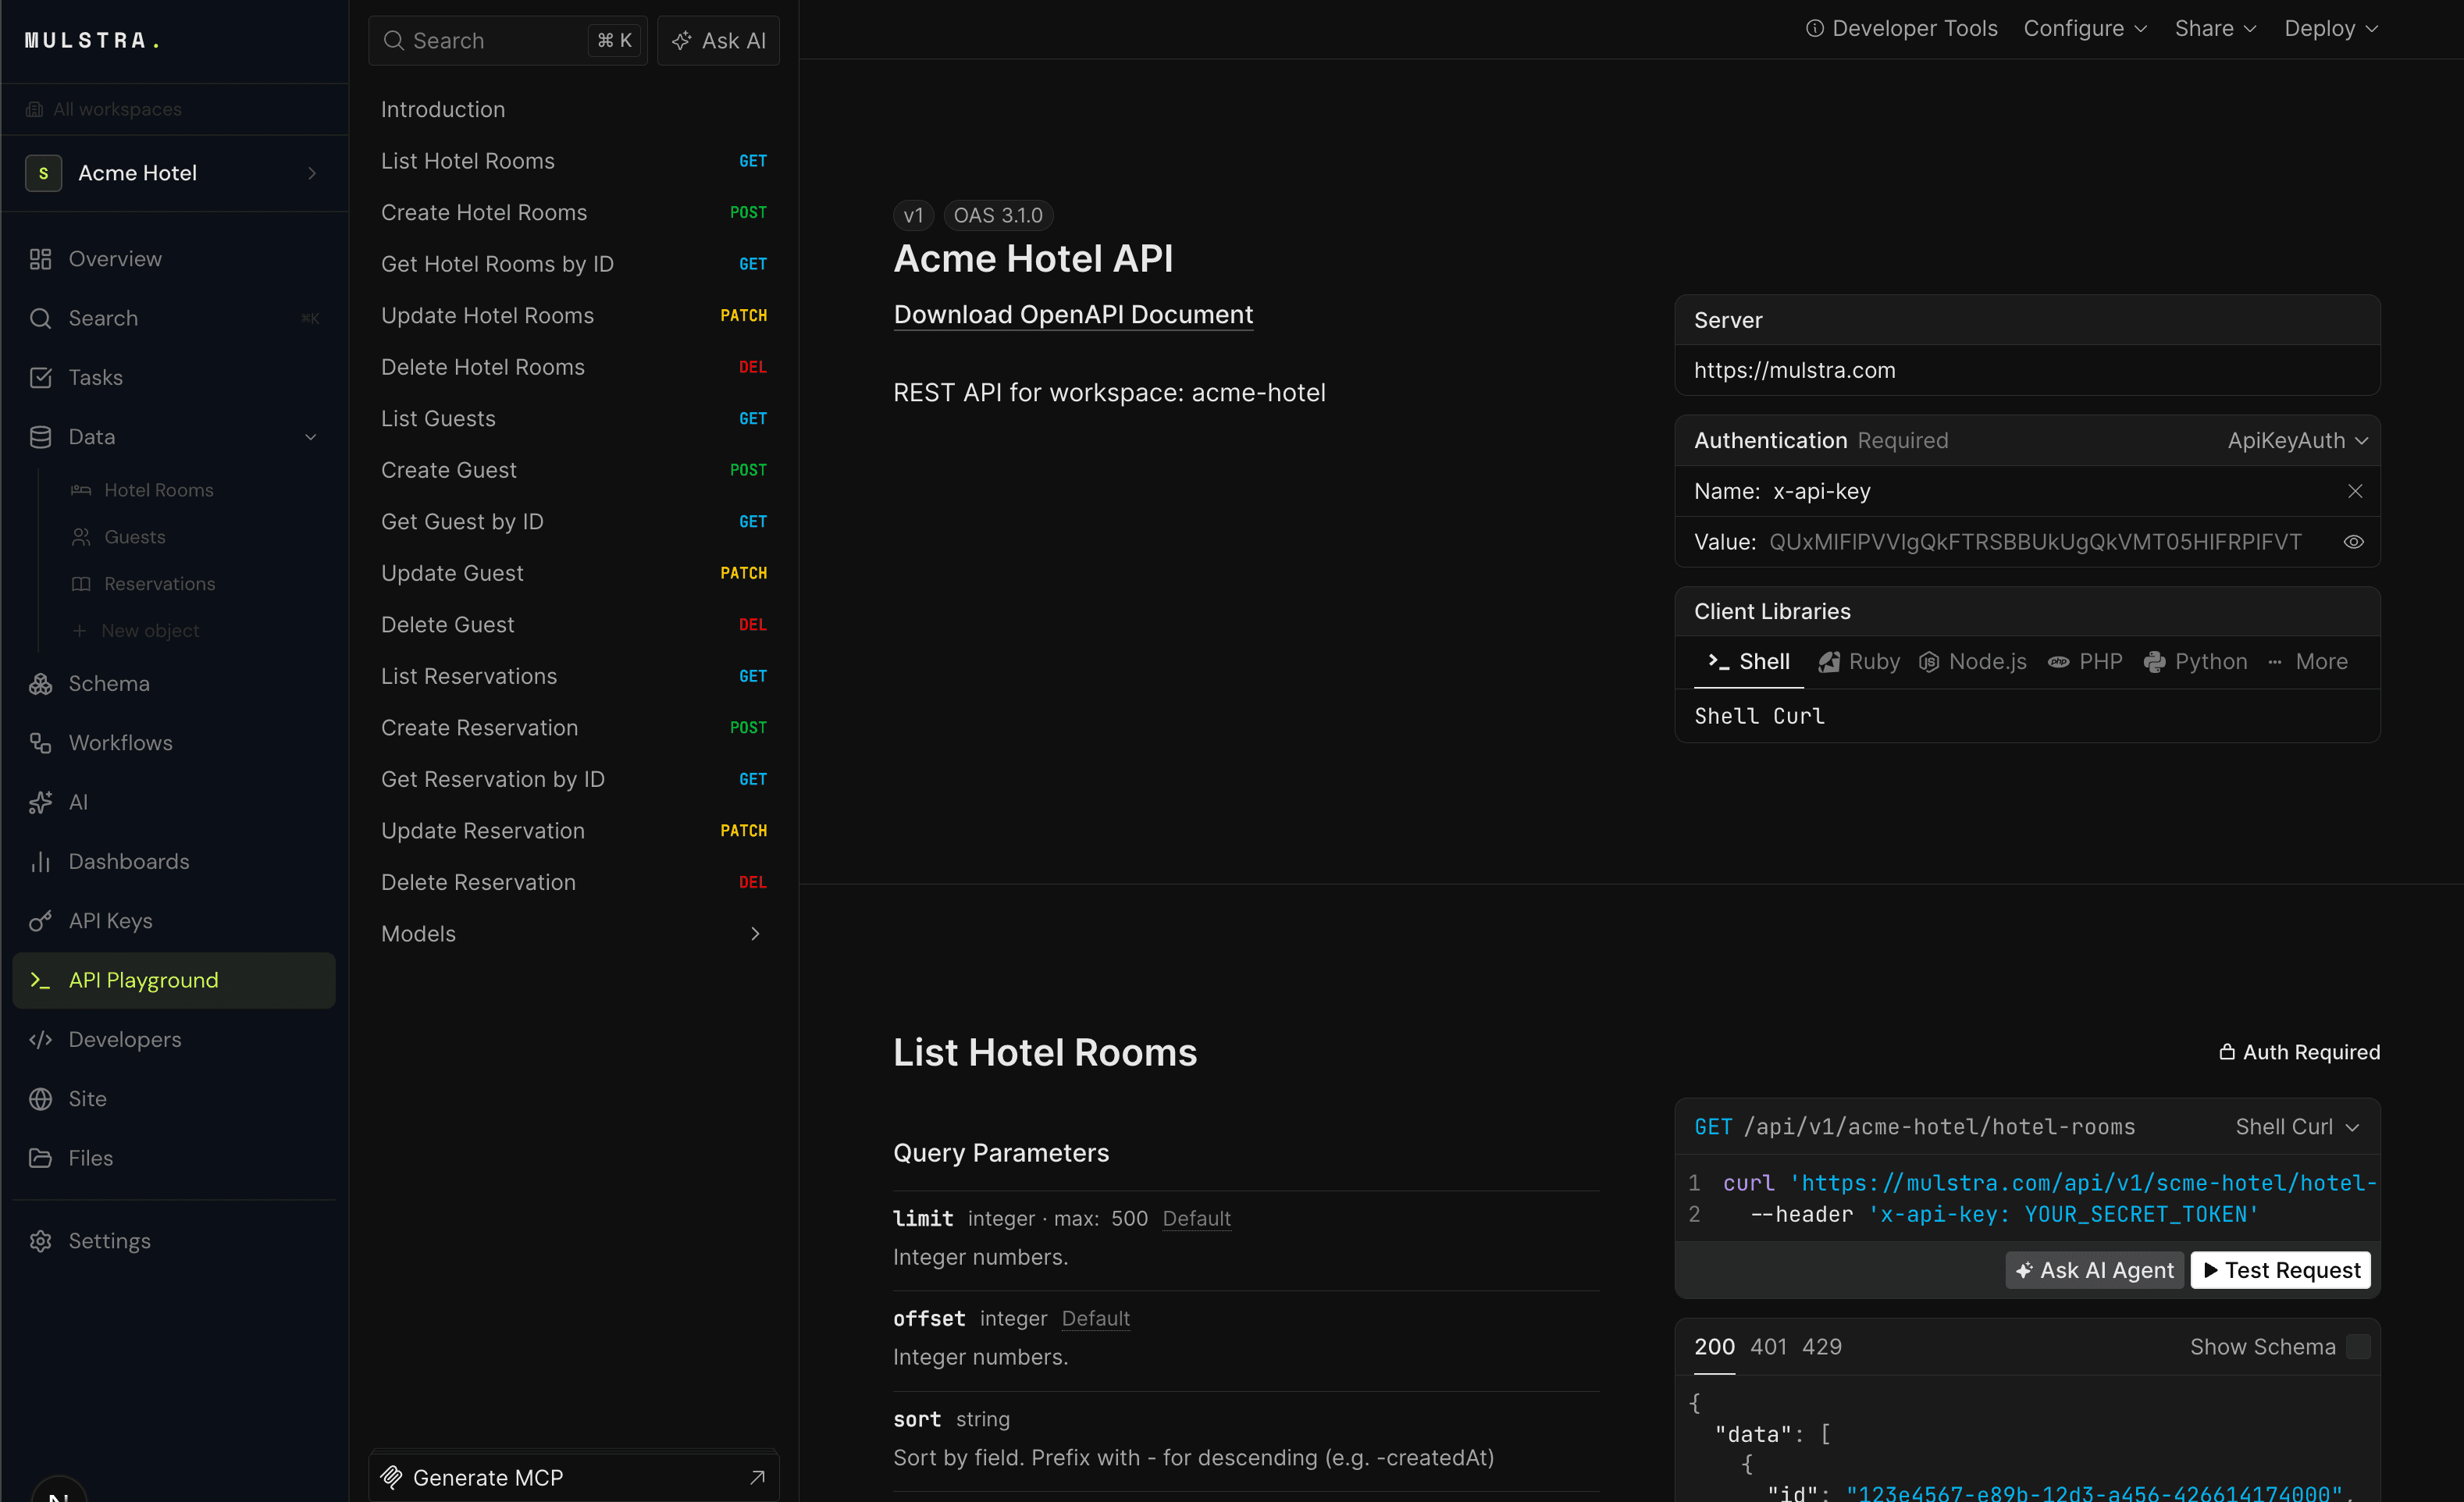The height and width of the screenshot is (1502, 2464).
Task: Click the Generate MCP external arrow icon
Action: (x=757, y=1477)
